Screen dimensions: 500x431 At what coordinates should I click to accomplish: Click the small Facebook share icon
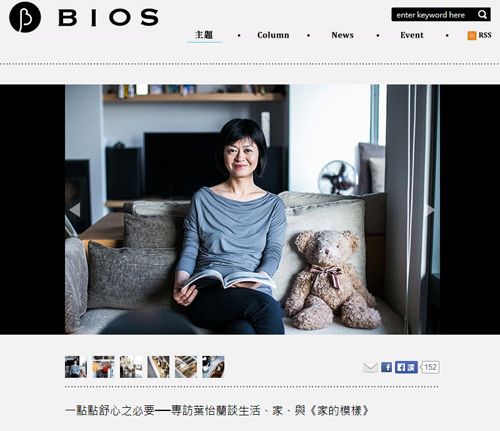point(387,367)
